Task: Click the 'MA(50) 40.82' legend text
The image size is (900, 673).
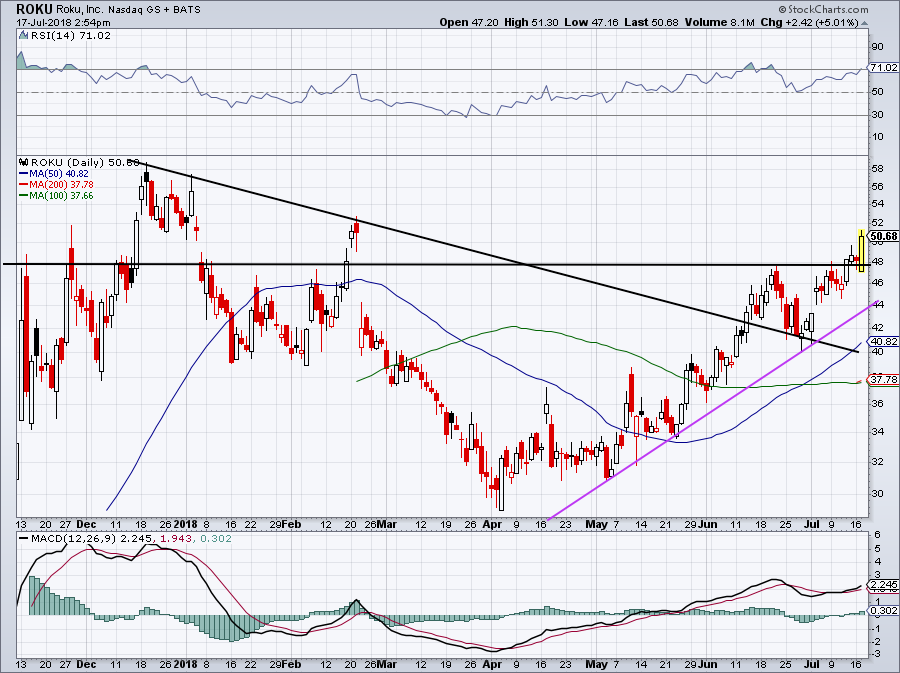Action: pos(59,174)
